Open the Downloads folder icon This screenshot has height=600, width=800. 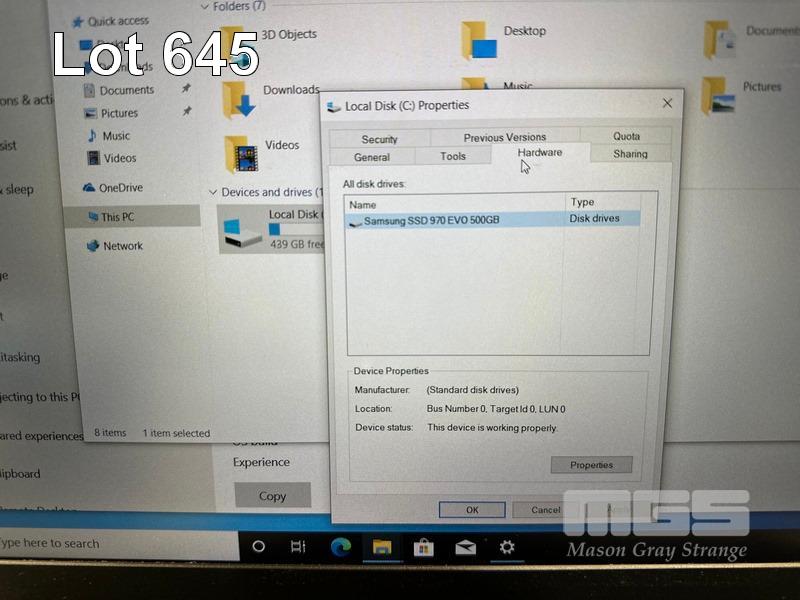pos(239,98)
